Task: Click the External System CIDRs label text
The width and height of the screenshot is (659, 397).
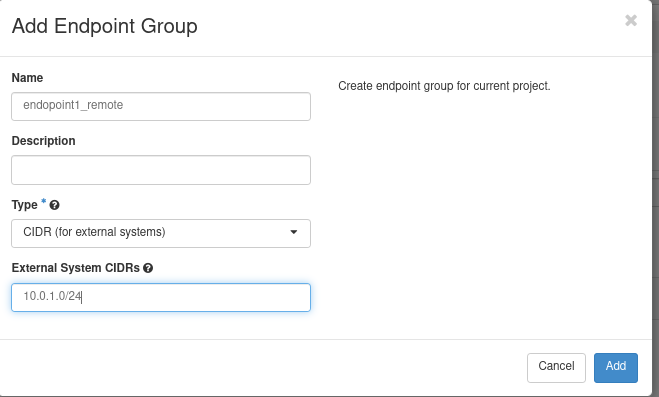Action: 76,268
